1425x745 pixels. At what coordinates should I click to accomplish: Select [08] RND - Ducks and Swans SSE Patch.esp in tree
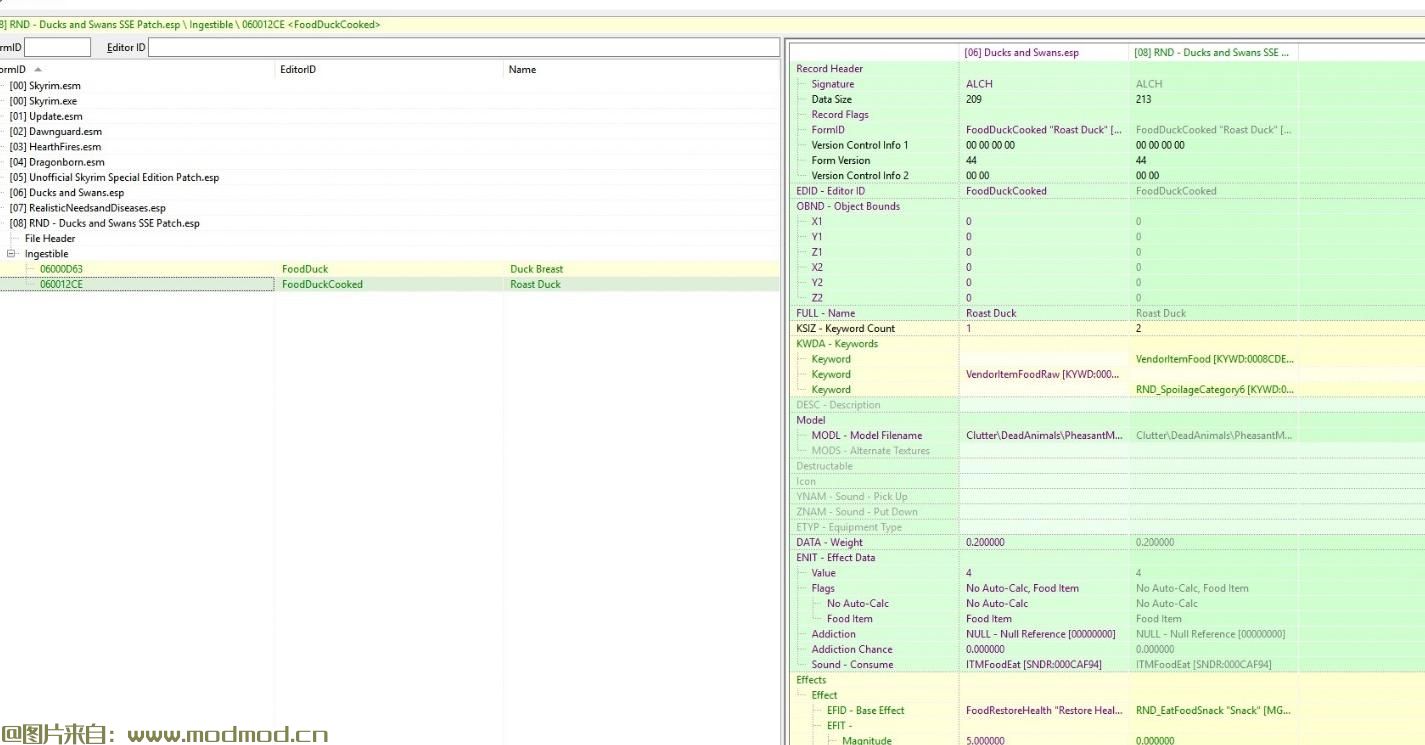click(105, 223)
